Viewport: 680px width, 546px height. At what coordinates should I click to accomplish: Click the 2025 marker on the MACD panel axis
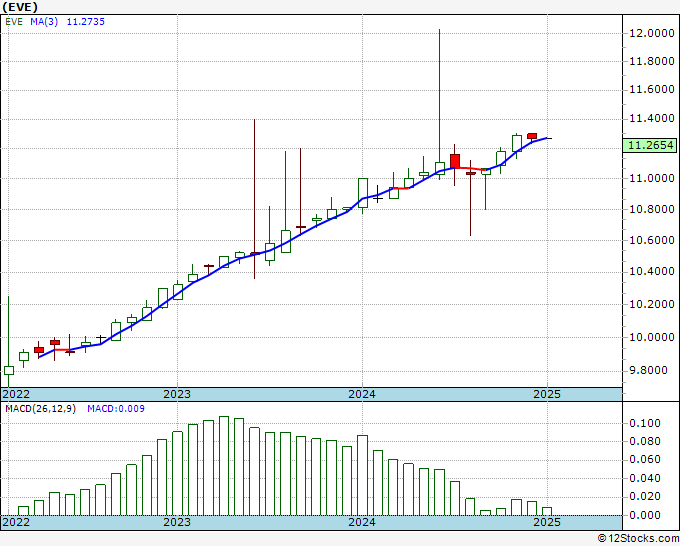click(546, 522)
